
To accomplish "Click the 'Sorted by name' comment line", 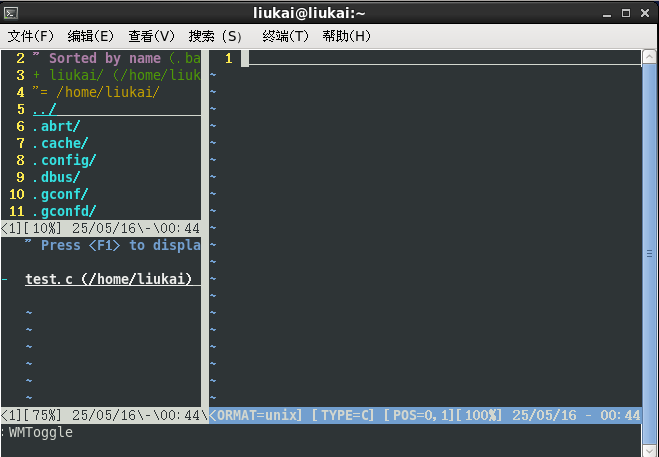I will 117,58.
